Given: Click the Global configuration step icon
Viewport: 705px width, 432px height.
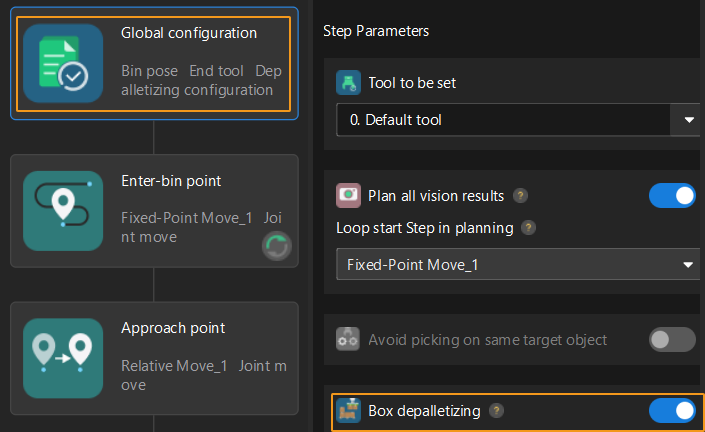Looking at the screenshot, I should click(x=63, y=63).
